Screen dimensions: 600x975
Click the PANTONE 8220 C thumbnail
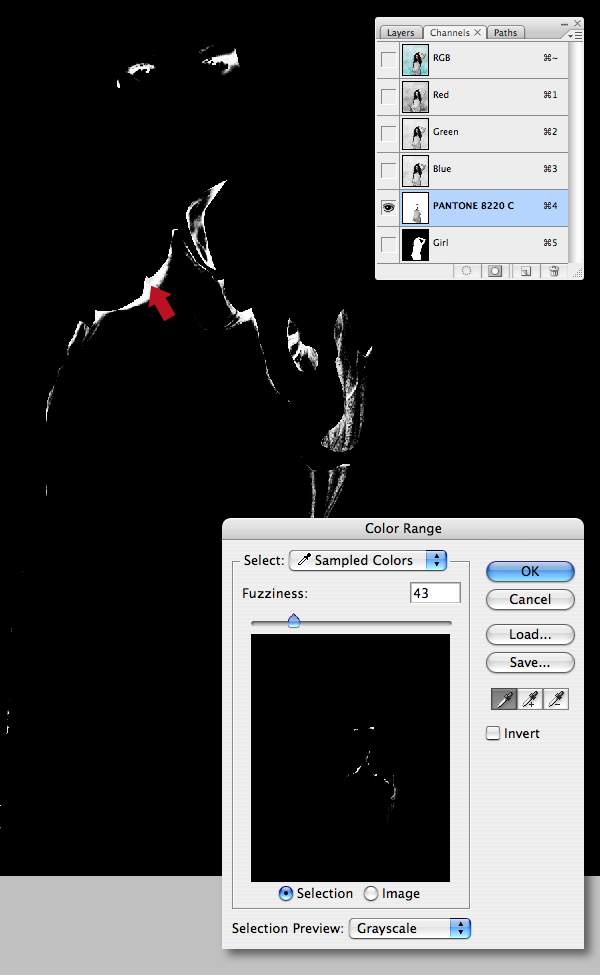pyautogui.click(x=415, y=208)
